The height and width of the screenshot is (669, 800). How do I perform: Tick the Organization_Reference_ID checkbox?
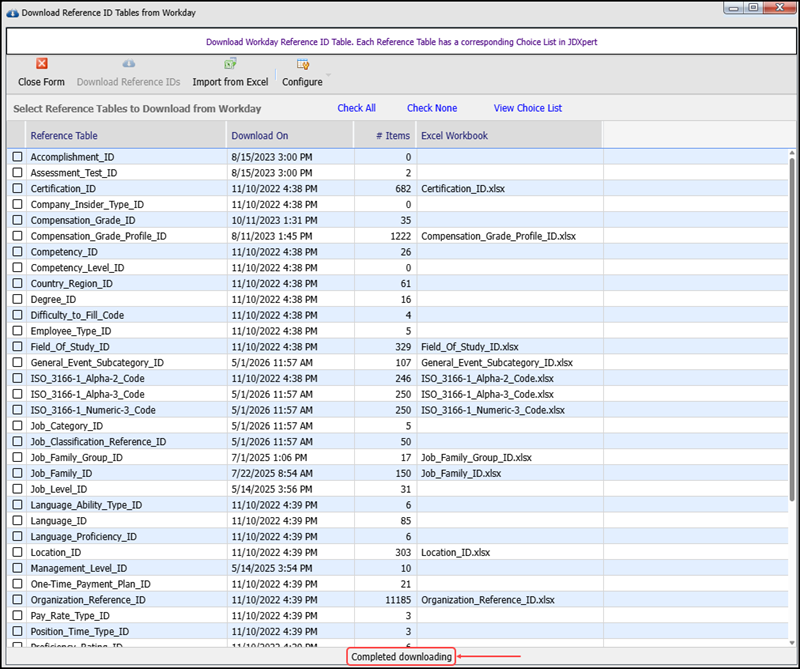17,600
